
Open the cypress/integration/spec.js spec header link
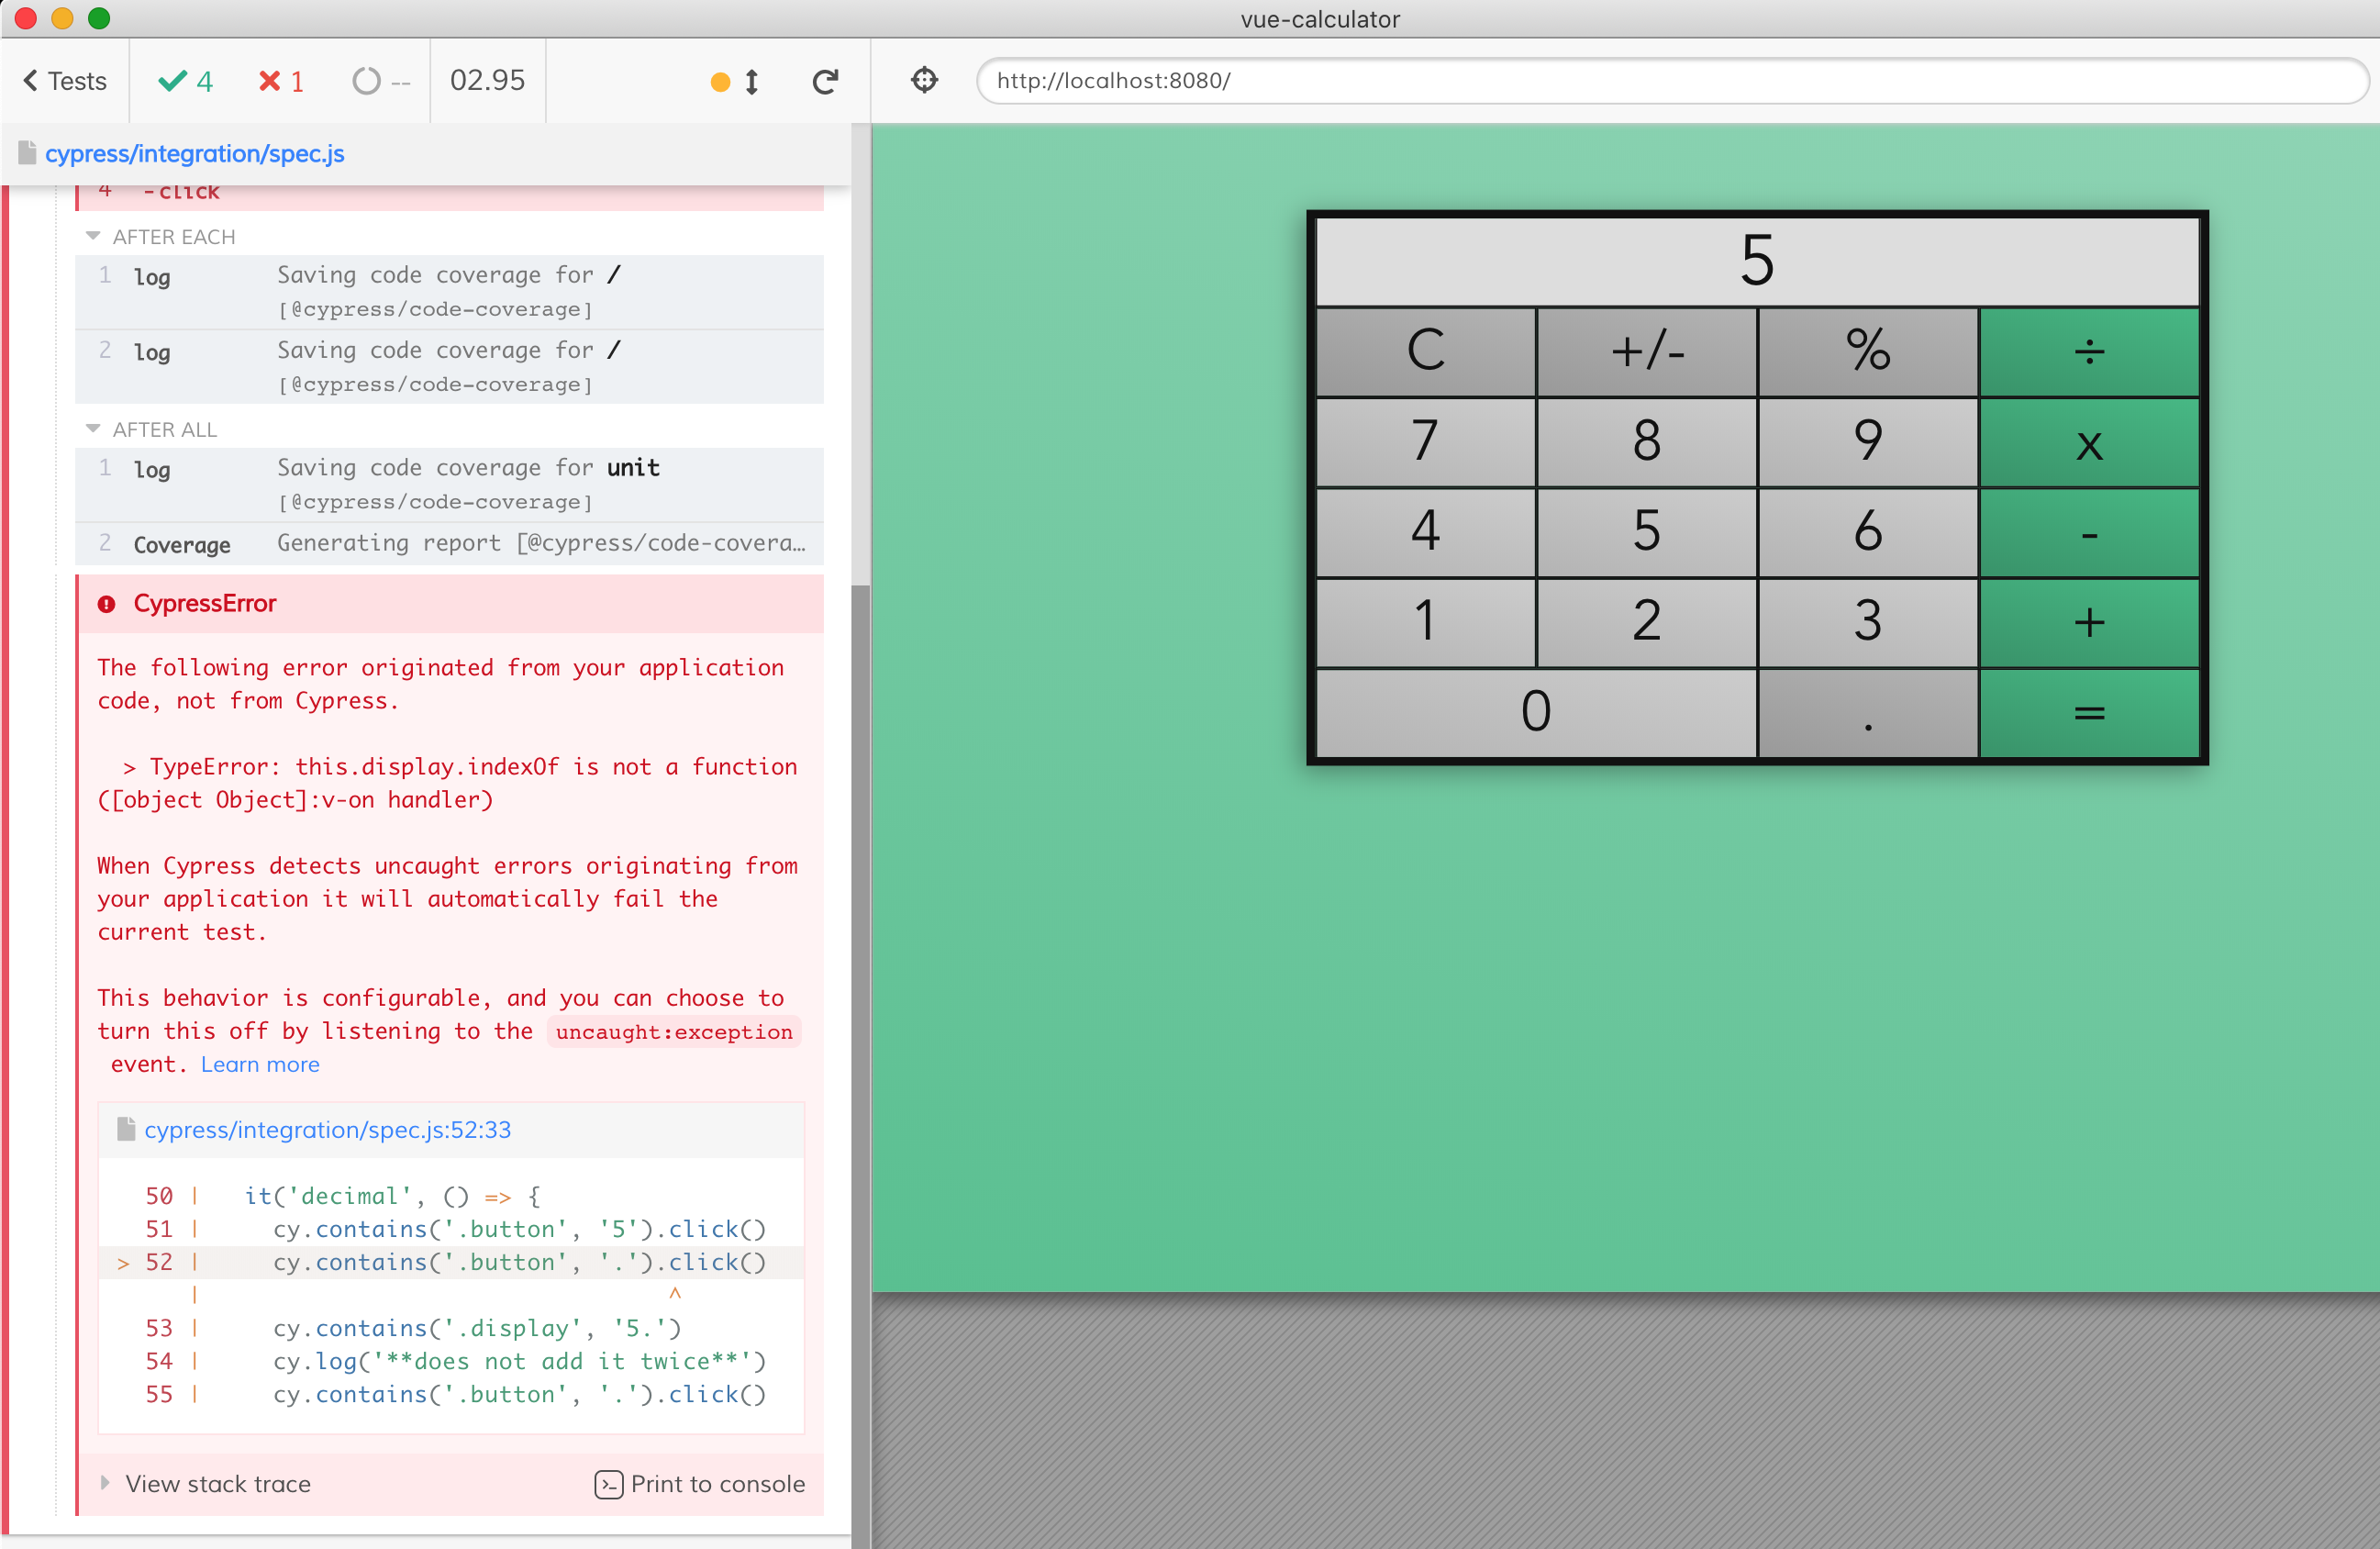[194, 154]
